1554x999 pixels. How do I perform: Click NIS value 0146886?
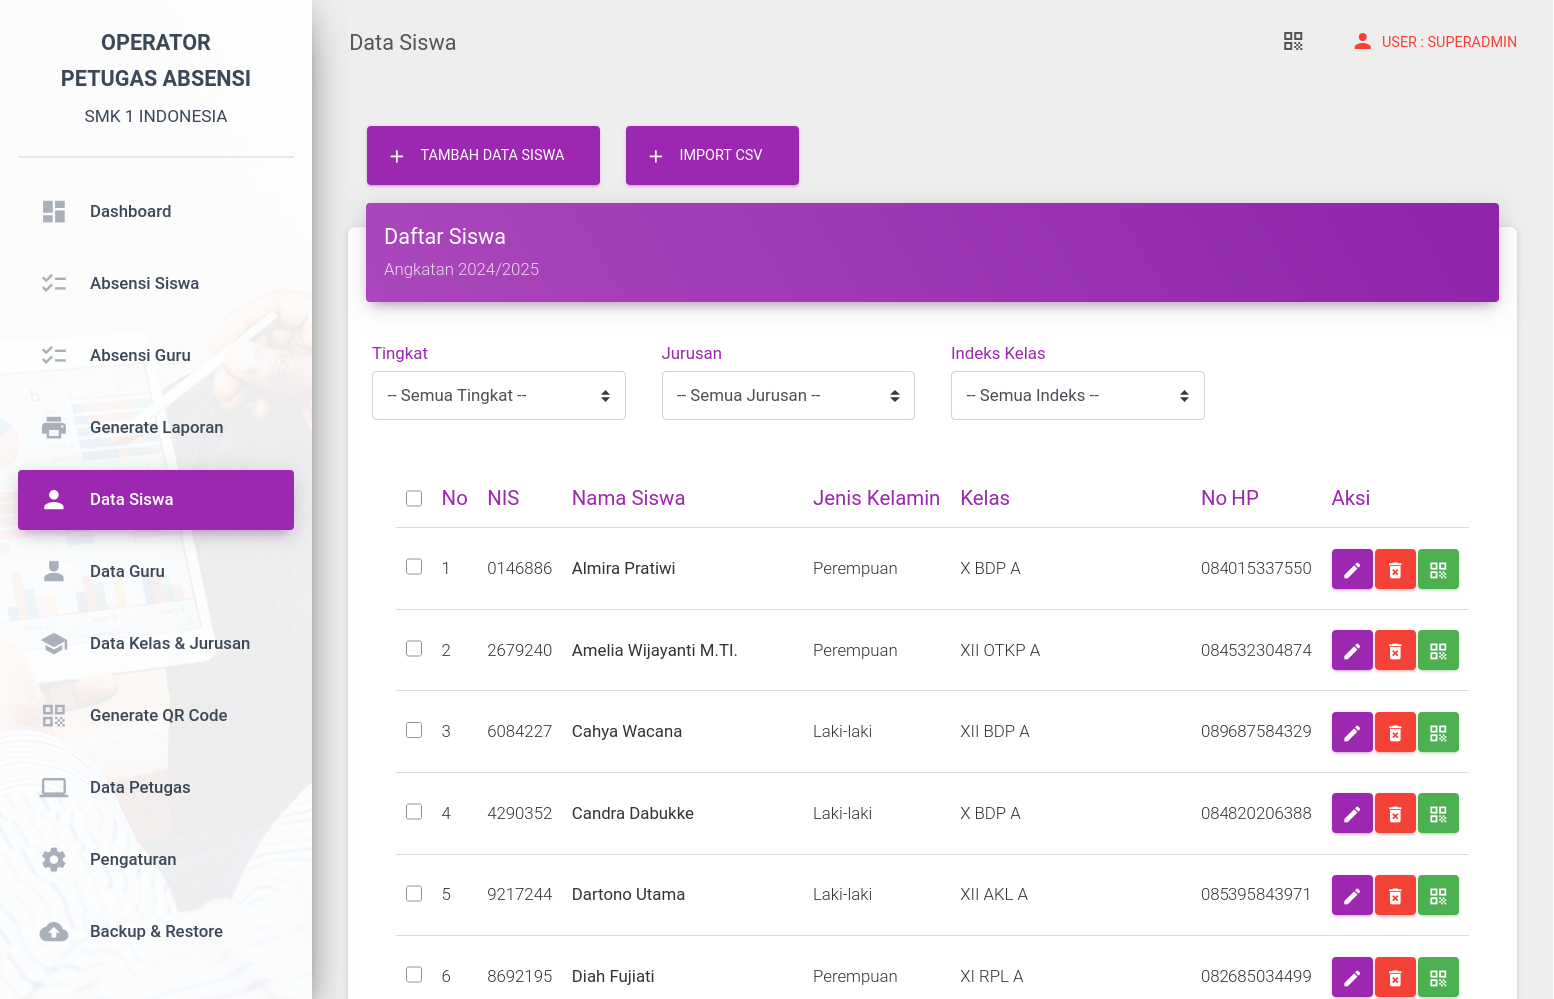click(519, 568)
